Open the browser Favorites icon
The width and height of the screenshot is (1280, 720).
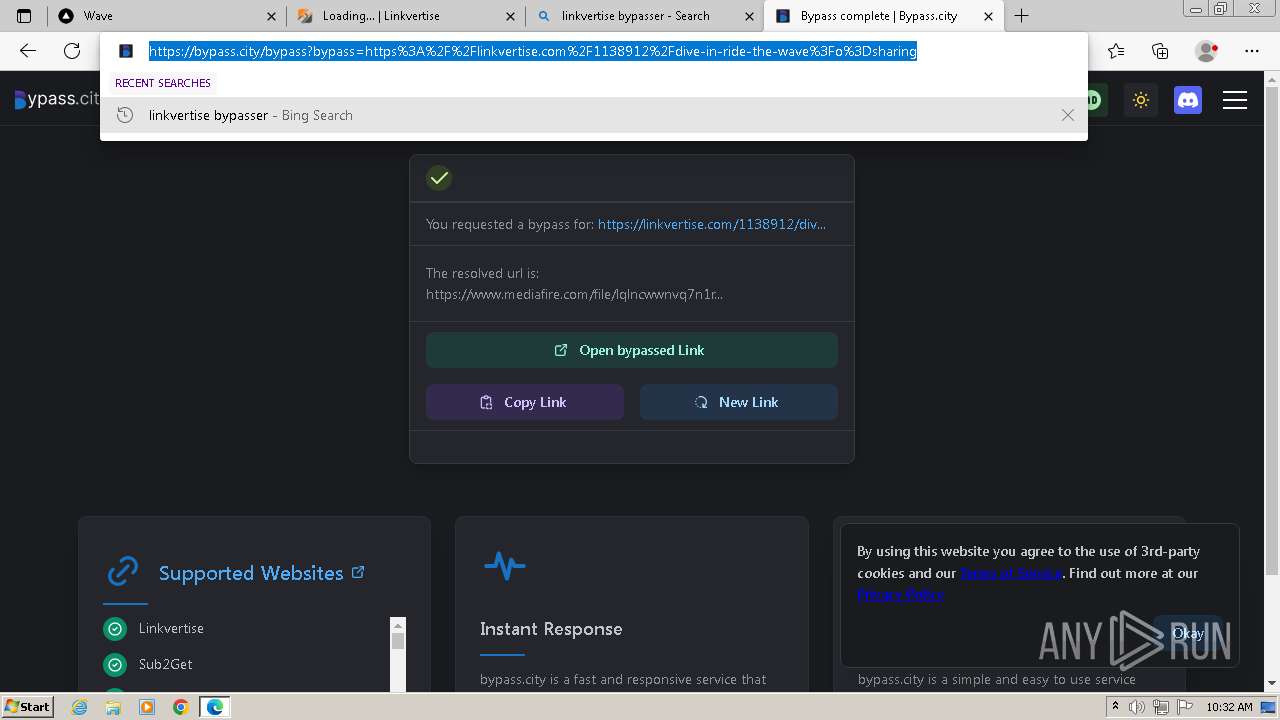tap(1116, 51)
